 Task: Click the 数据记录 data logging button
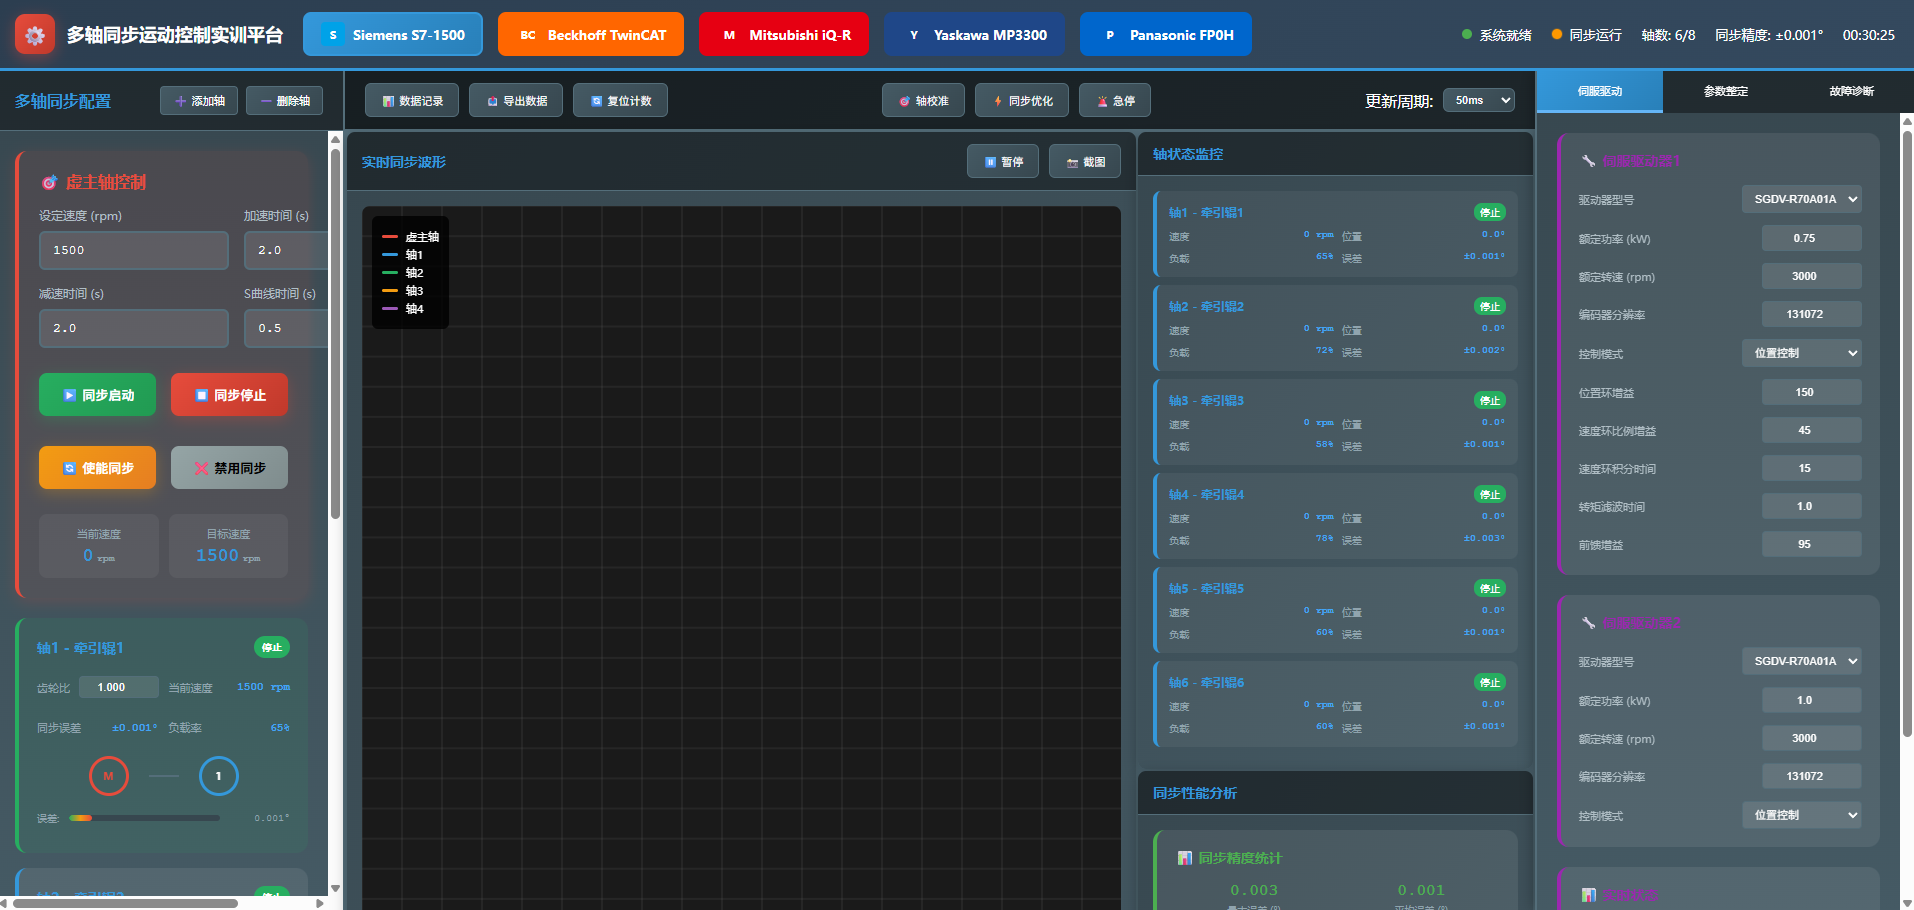[412, 101]
